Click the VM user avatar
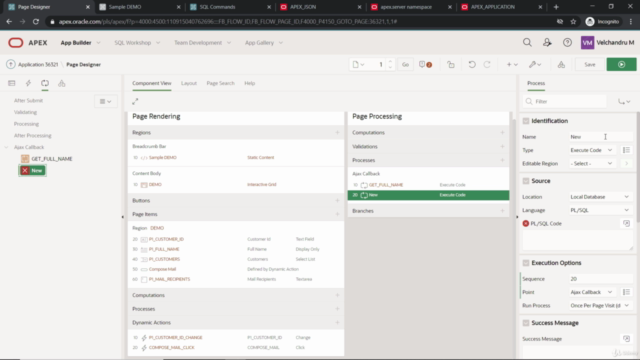The width and height of the screenshot is (640, 360). point(587,42)
